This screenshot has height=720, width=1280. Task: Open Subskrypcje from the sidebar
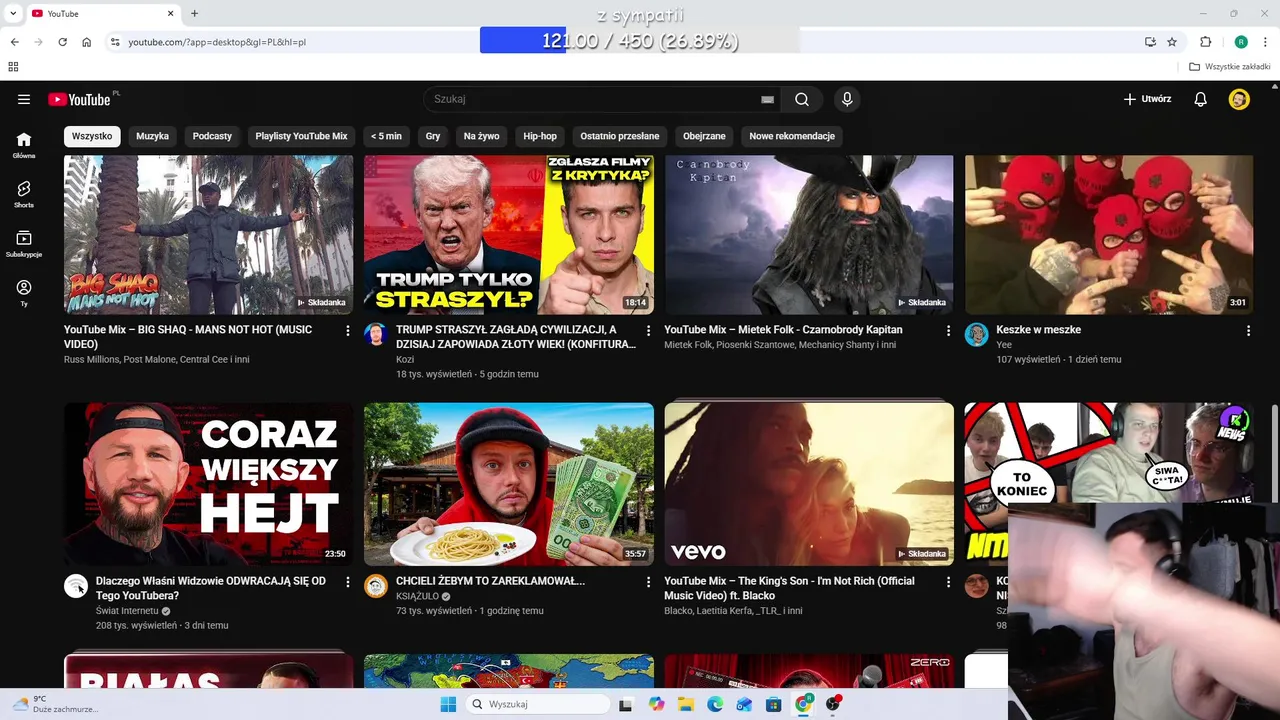24,243
